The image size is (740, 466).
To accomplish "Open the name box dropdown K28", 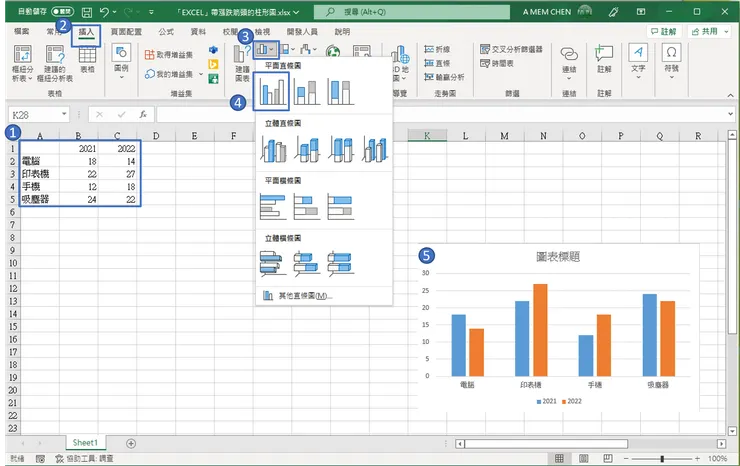I will 64,114.
